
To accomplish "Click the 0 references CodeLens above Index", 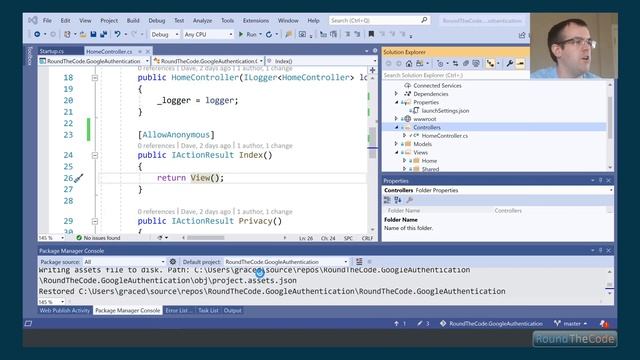I will tap(156, 146).
